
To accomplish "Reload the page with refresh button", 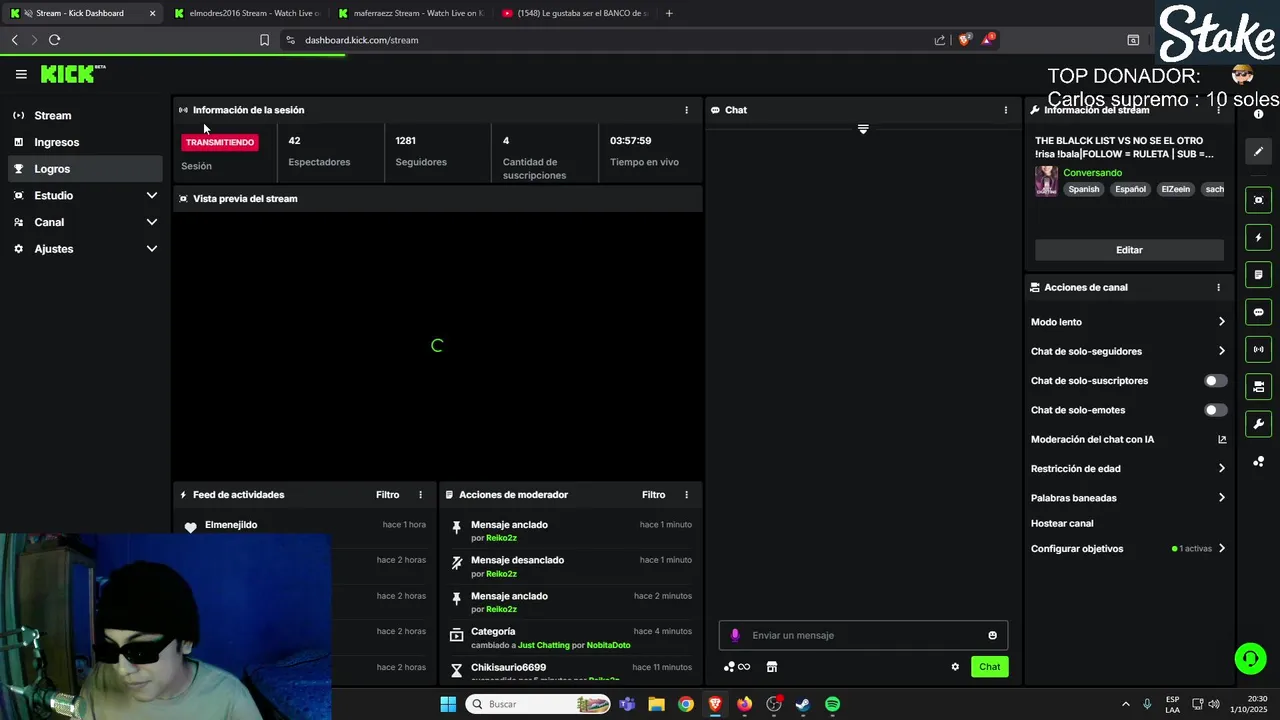I will point(54,40).
